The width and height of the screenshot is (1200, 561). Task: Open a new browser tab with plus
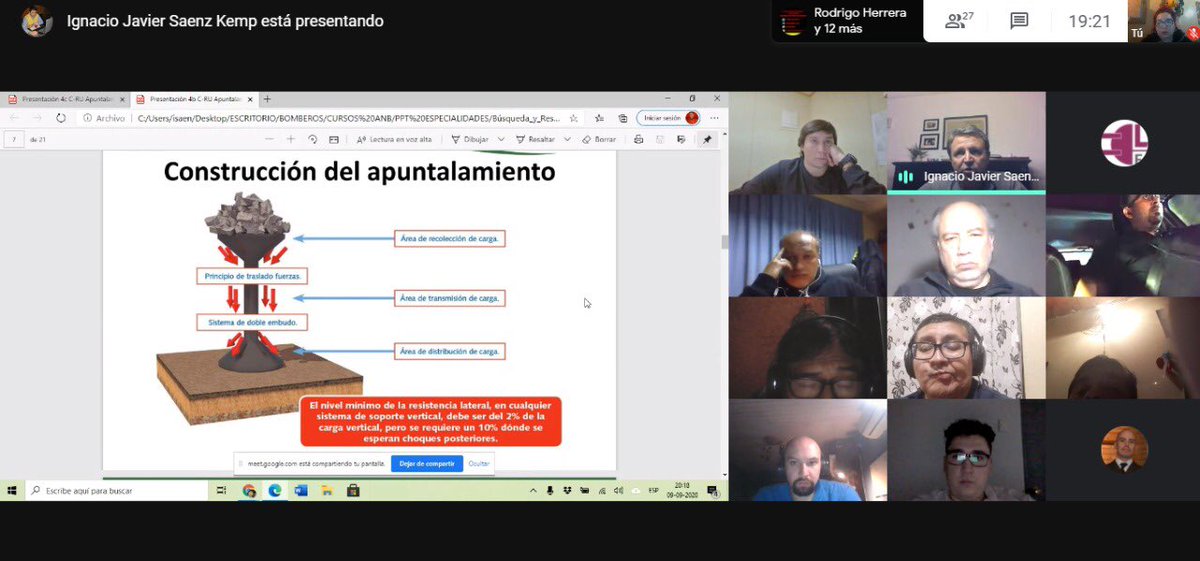coord(267,99)
